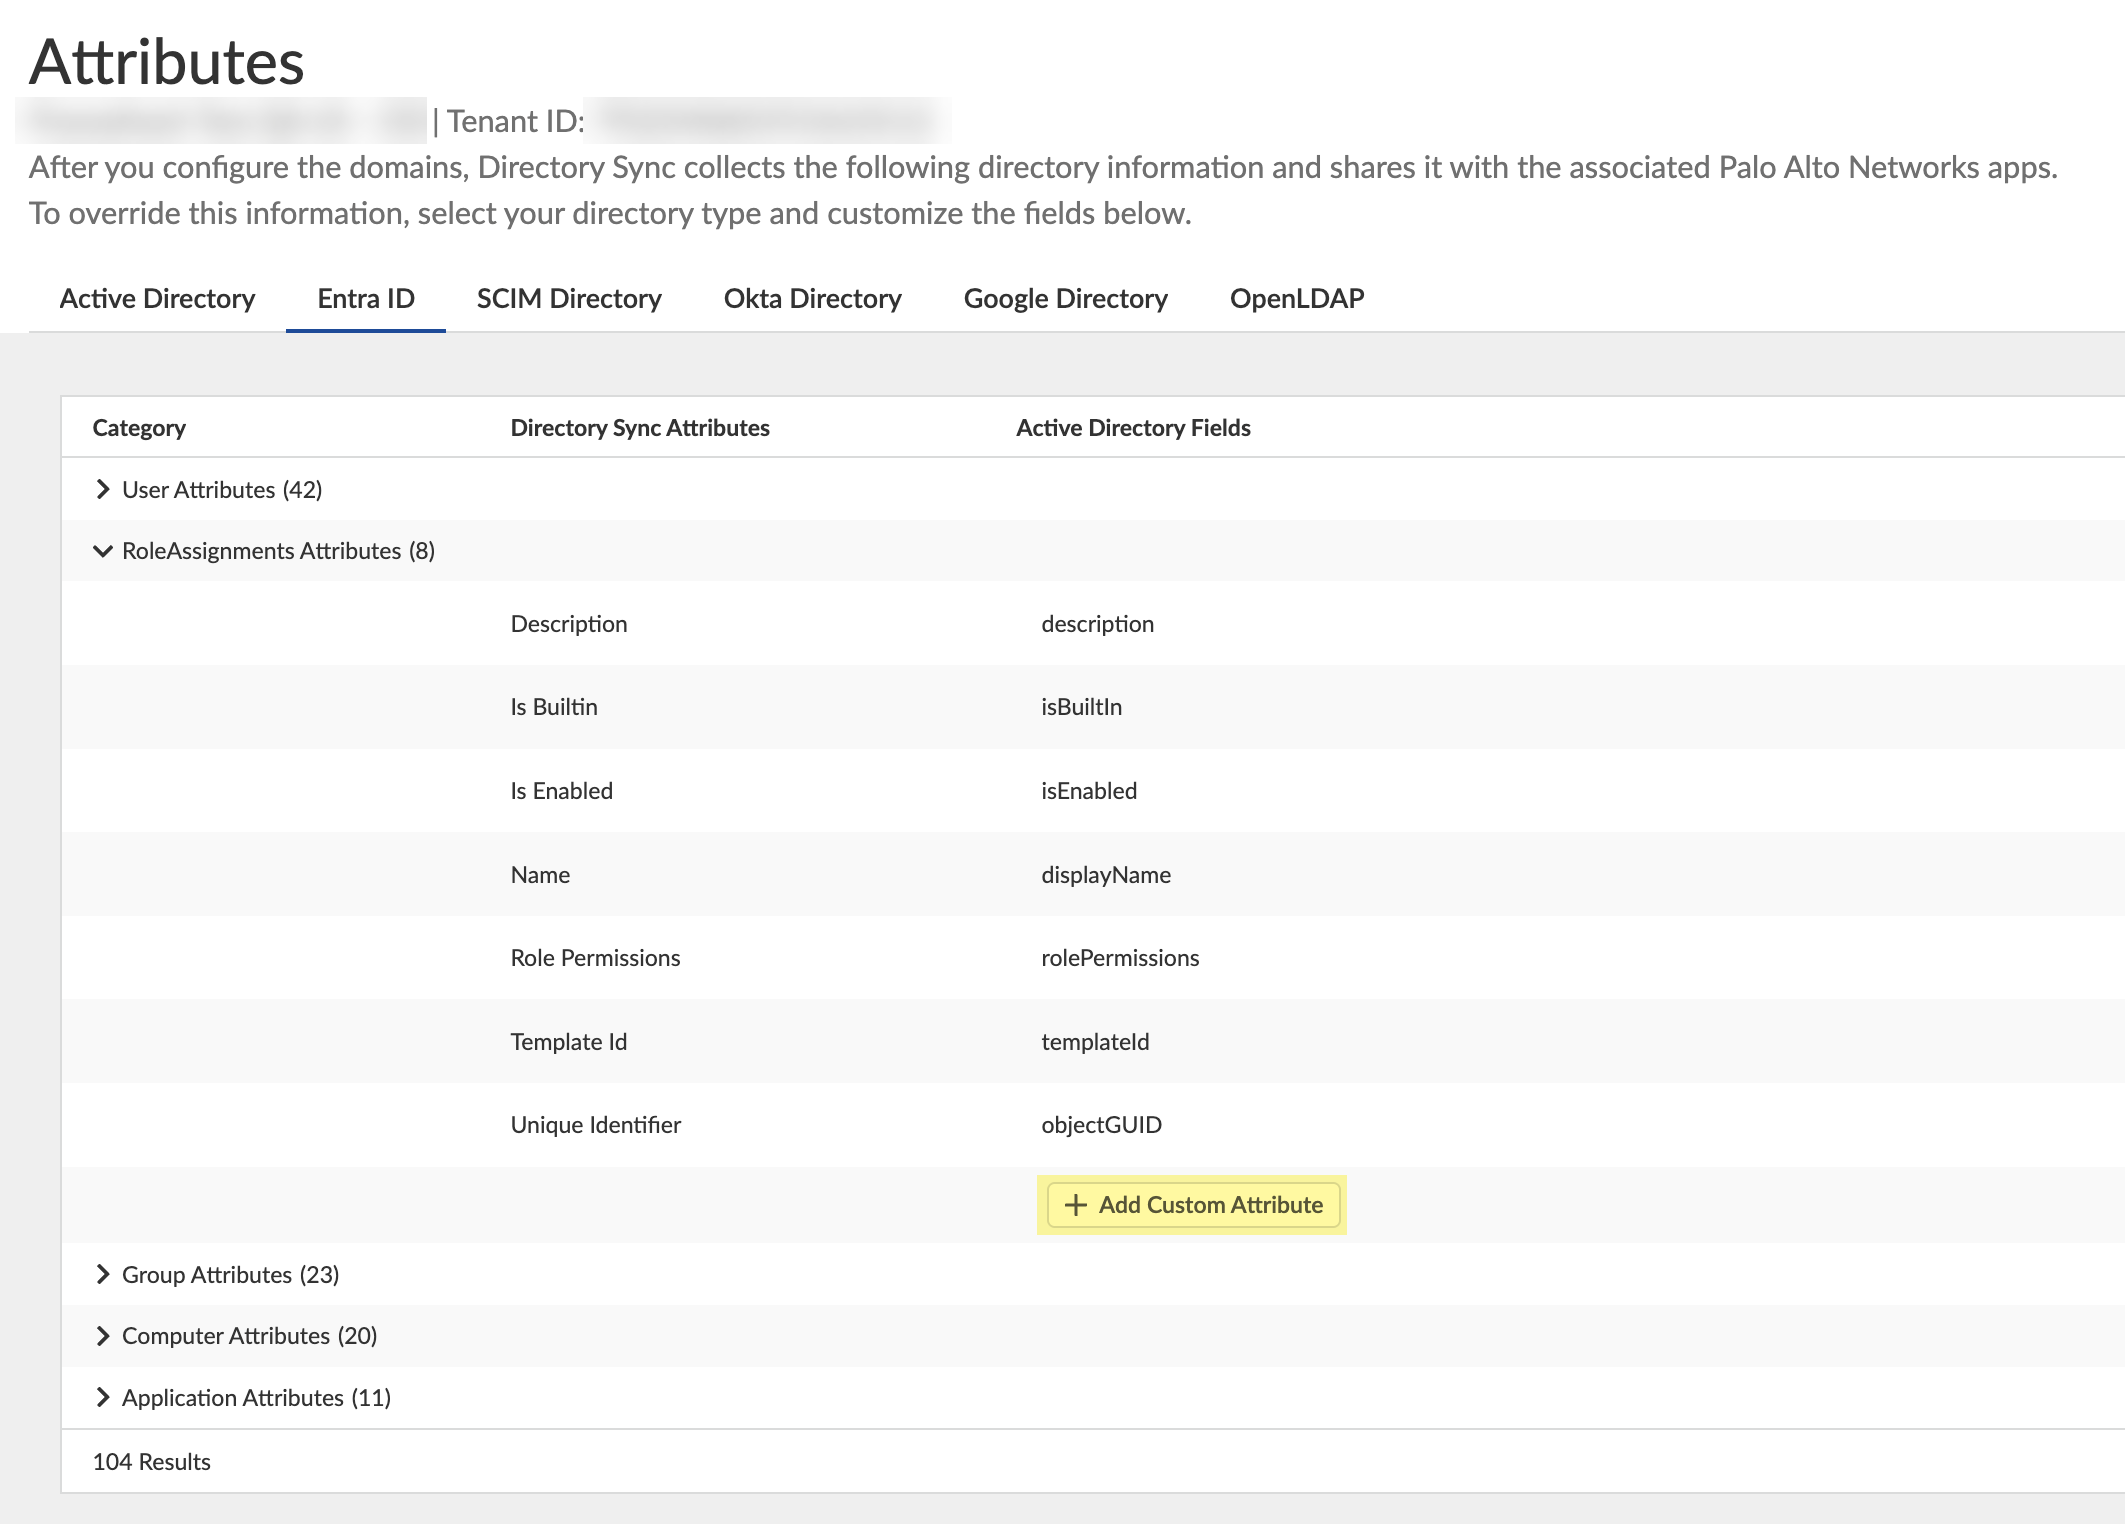Click the Active Directory Fields column header
Image resolution: width=2125 pixels, height=1524 pixels.
pos(1133,428)
